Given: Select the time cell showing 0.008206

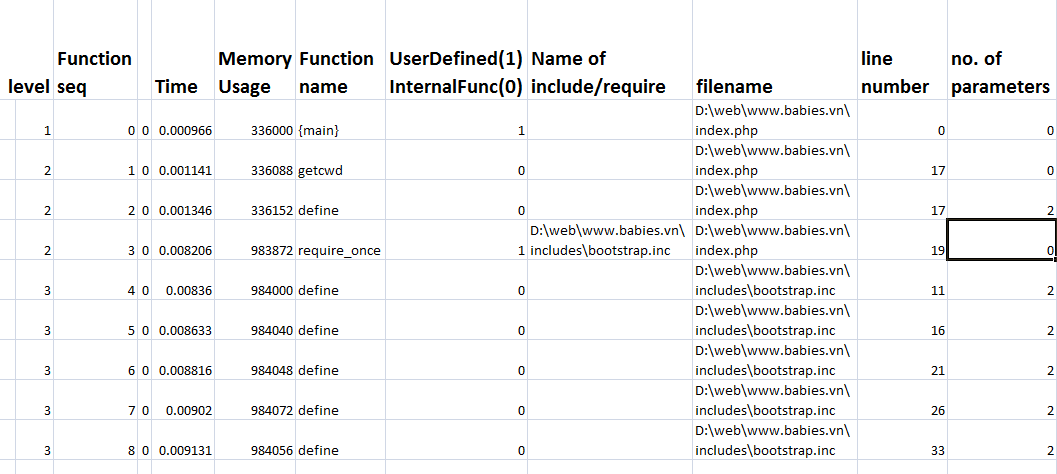Looking at the screenshot, I should pos(182,250).
